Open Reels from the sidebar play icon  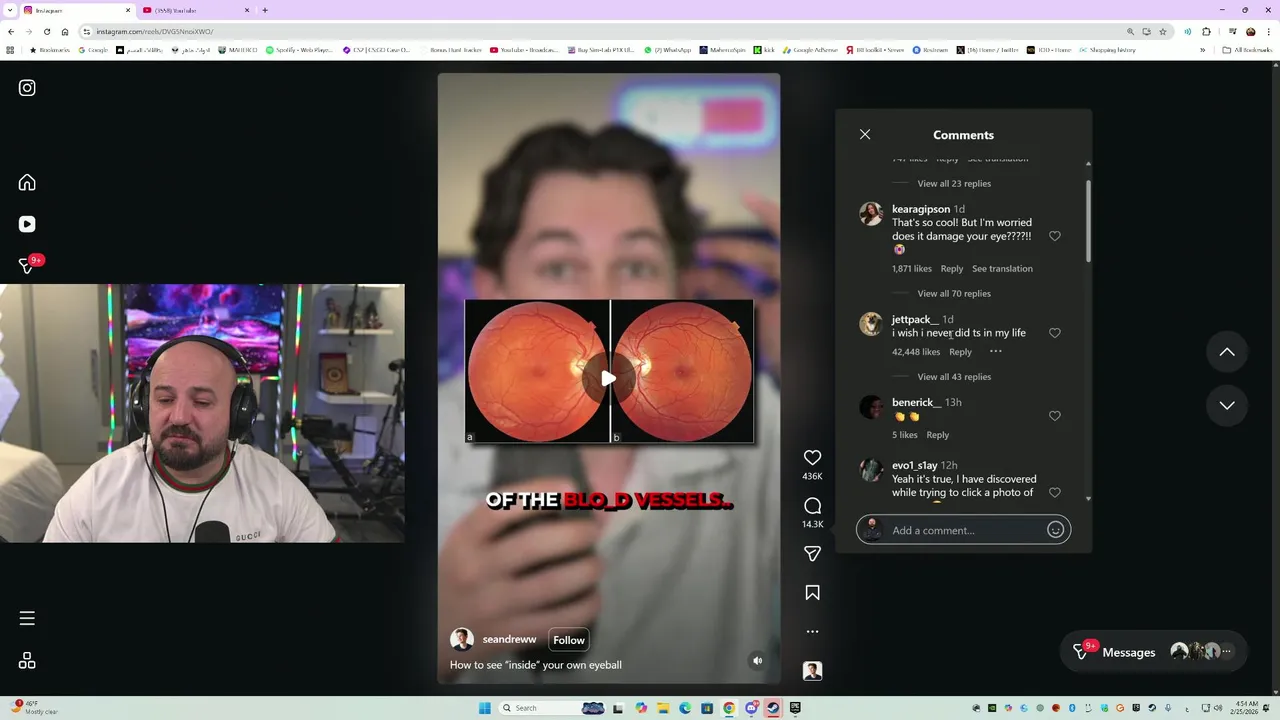tap(27, 224)
